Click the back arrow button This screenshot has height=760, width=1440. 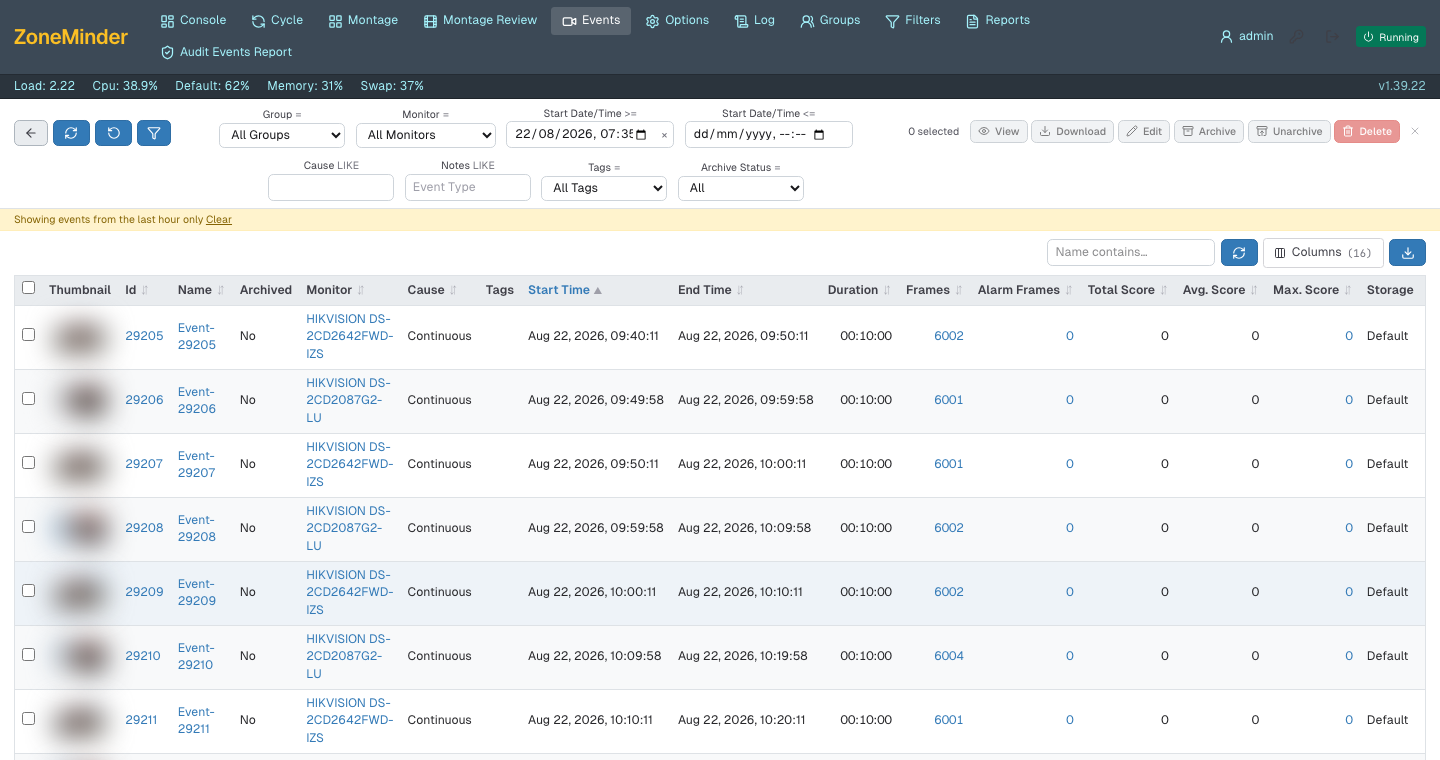(x=31, y=133)
